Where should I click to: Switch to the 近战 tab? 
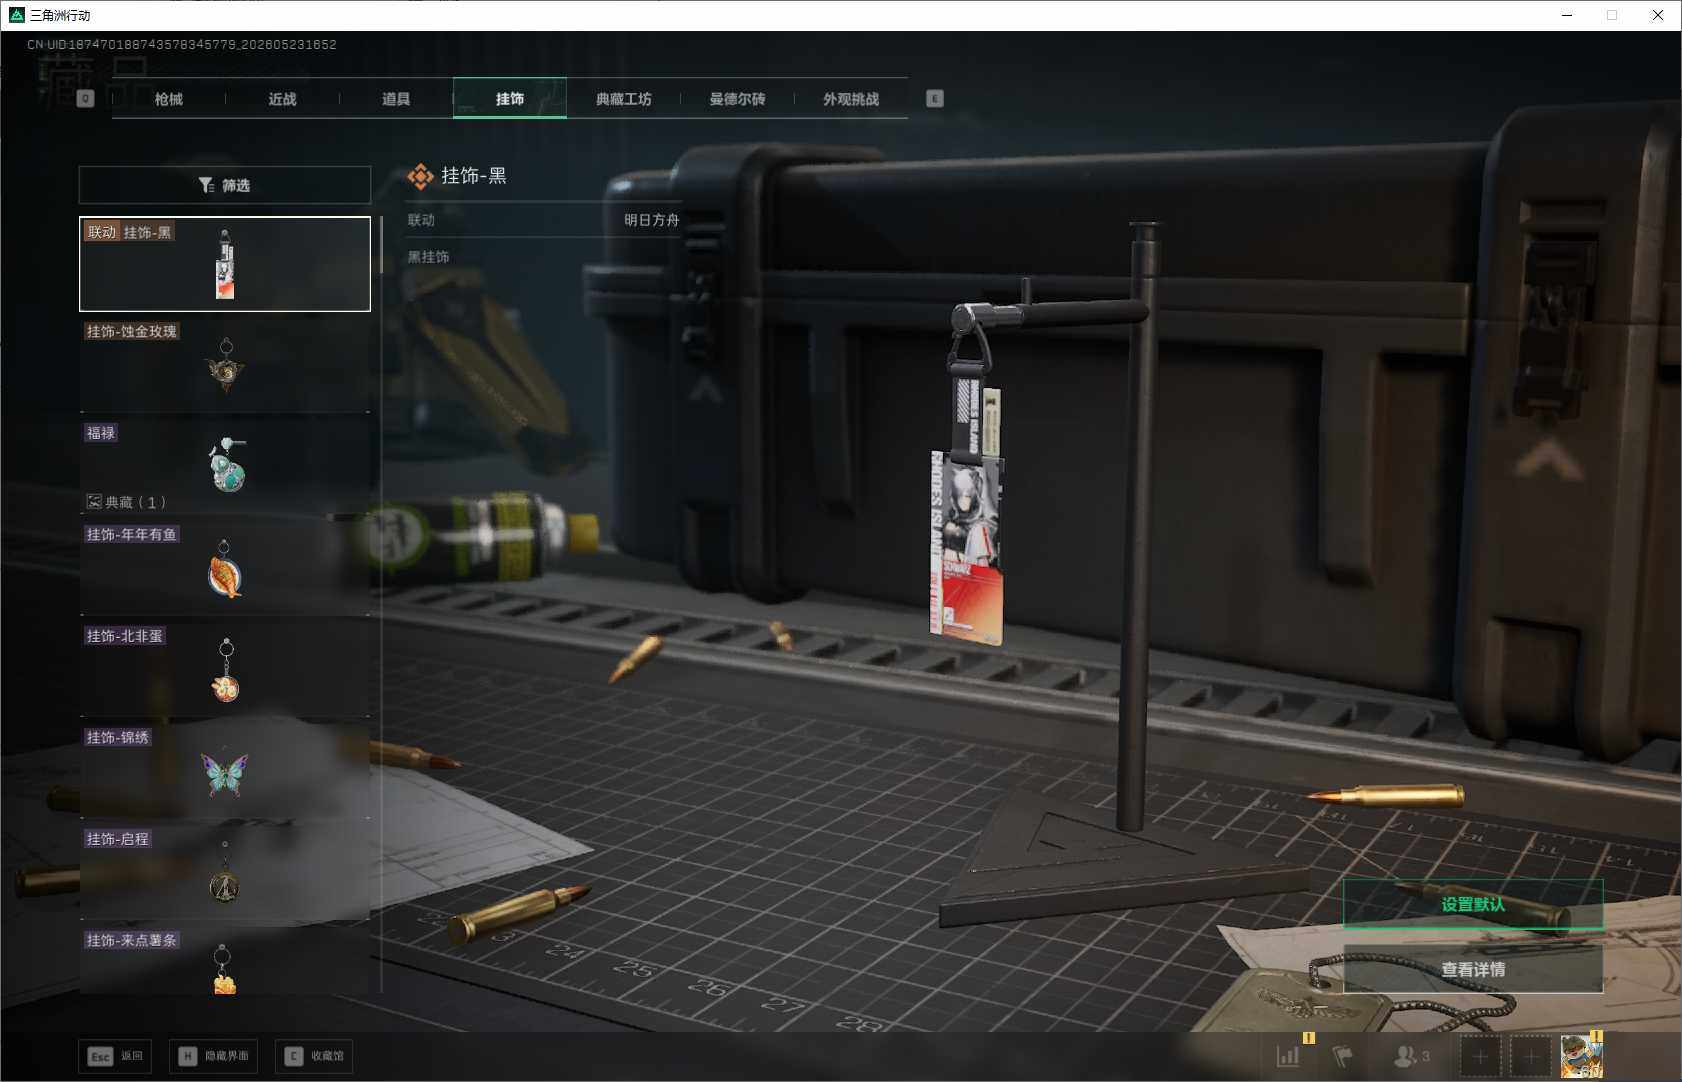[x=283, y=99]
